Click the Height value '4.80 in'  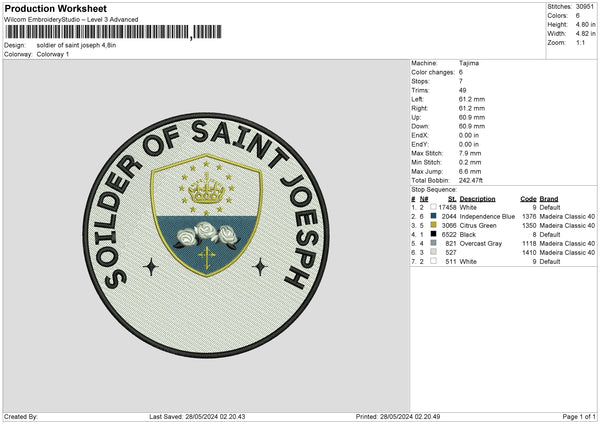point(585,24)
